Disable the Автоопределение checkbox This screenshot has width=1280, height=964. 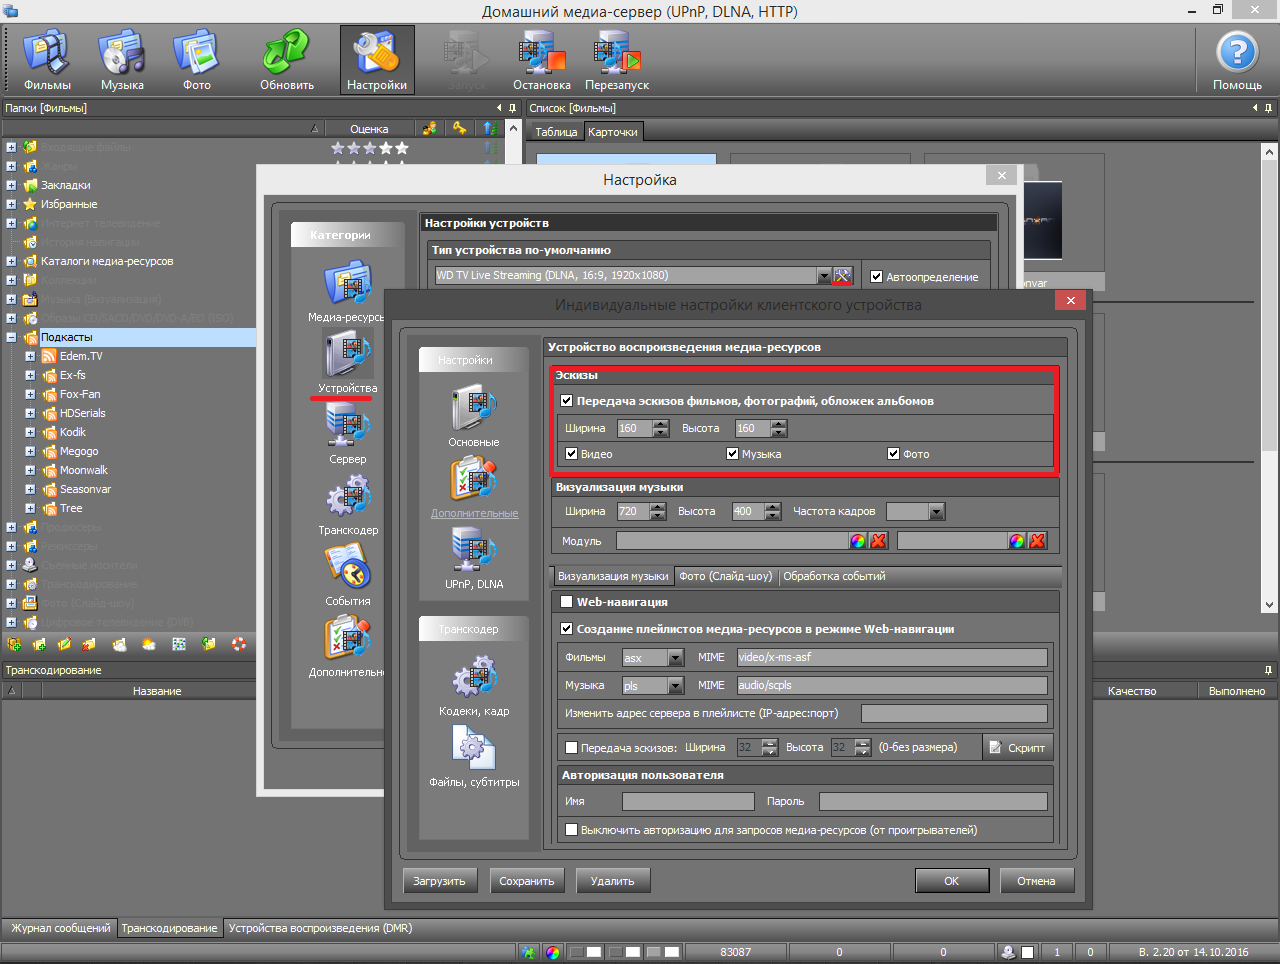pyautogui.click(x=877, y=277)
